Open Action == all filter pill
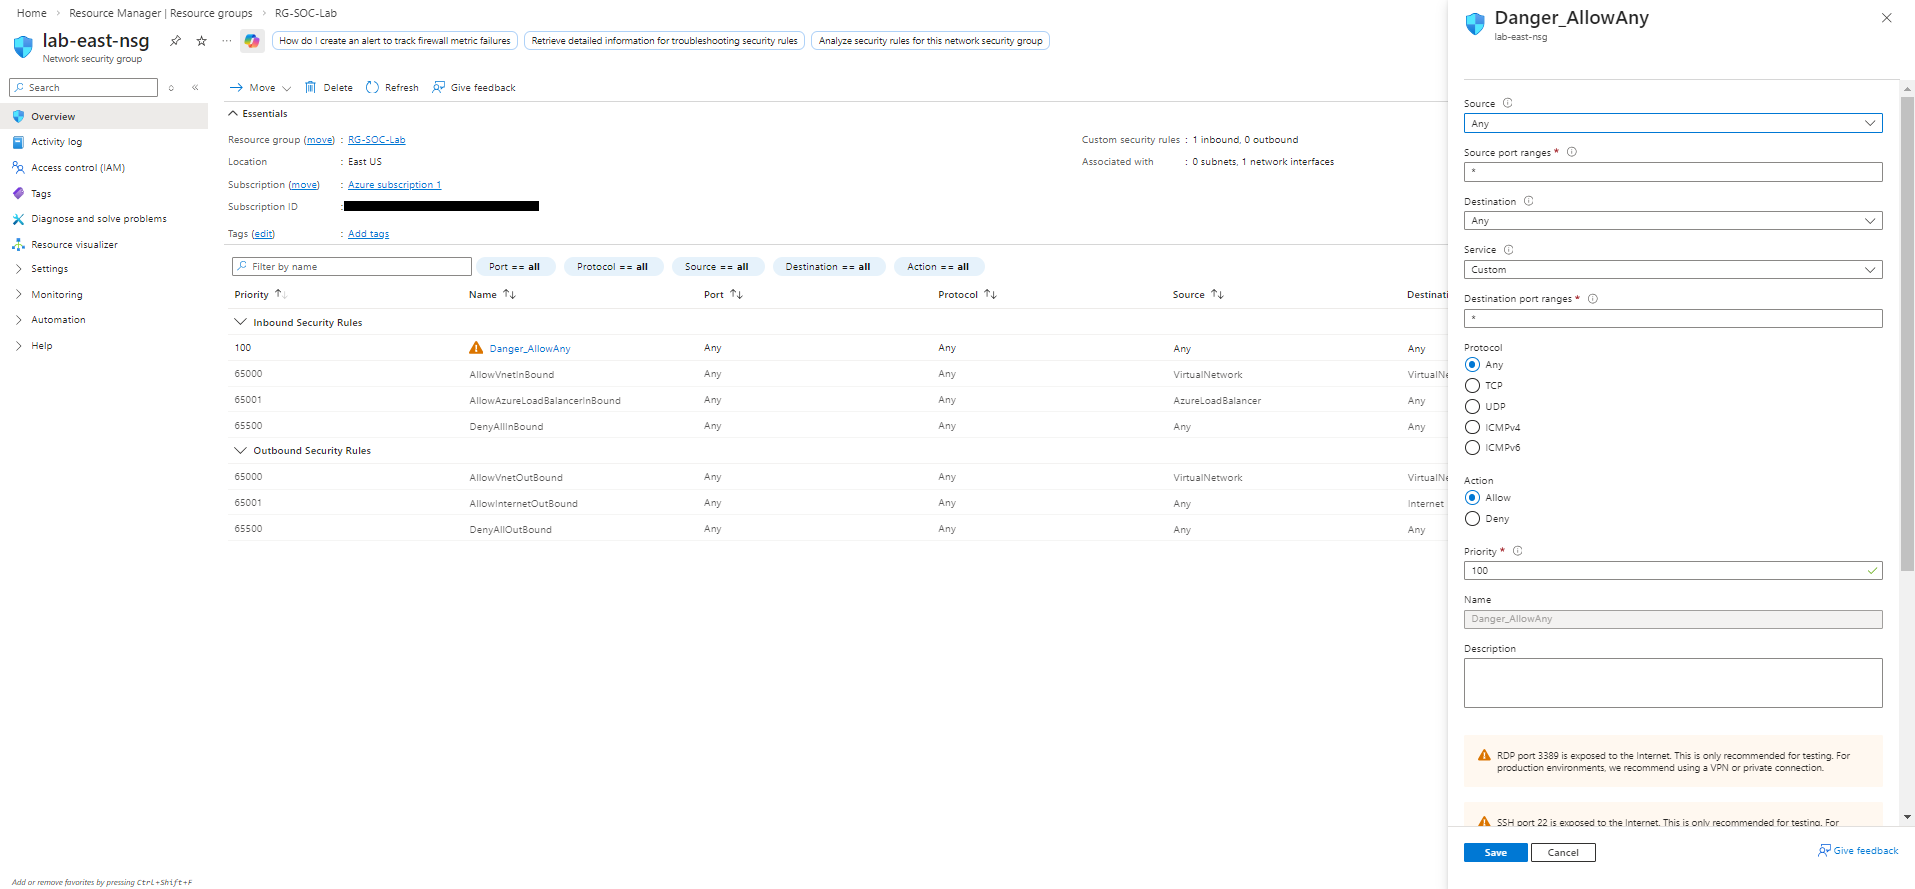 point(939,267)
